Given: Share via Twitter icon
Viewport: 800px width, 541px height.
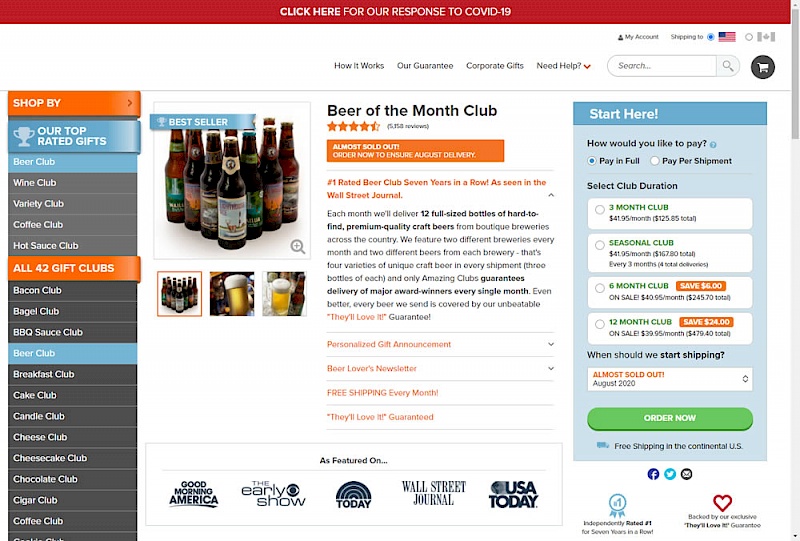Looking at the screenshot, I should [670, 474].
